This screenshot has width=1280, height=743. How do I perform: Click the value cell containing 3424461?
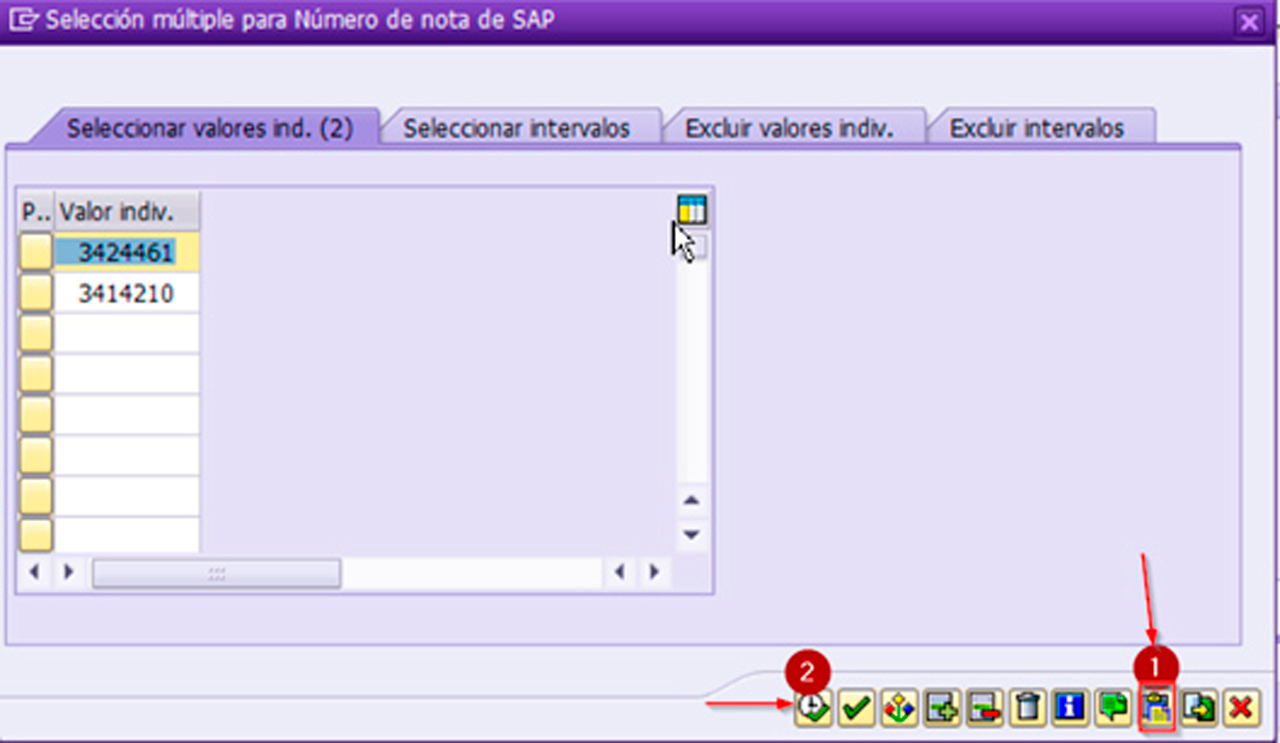click(126, 252)
